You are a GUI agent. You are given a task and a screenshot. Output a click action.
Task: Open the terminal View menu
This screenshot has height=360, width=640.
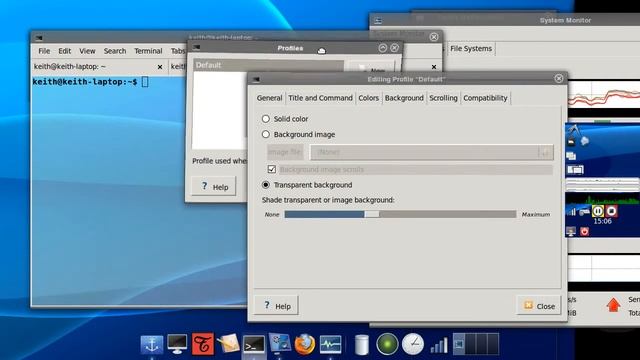click(x=87, y=51)
